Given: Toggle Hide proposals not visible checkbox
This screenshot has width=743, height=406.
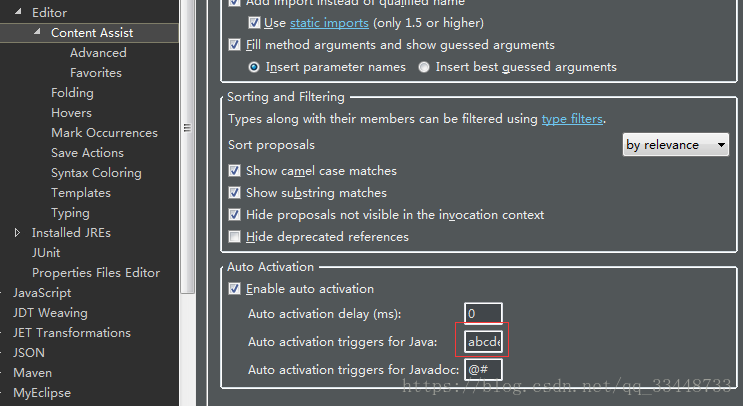Looking at the screenshot, I should click(x=235, y=215).
